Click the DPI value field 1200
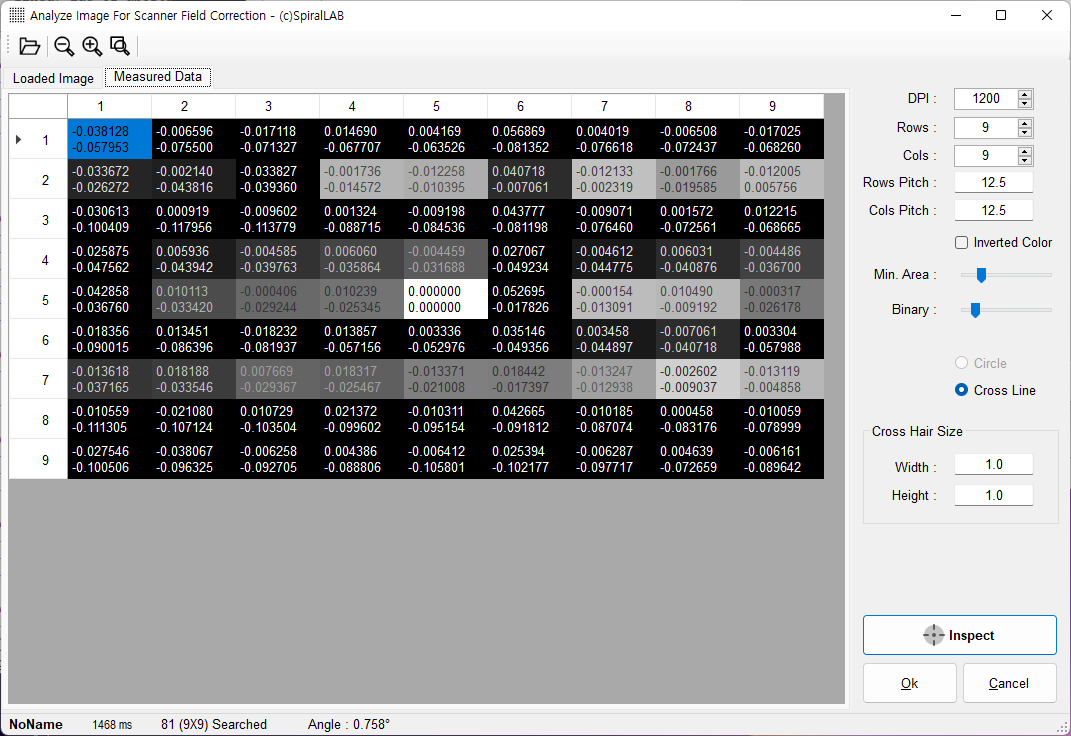The height and width of the screenshot is (736, 1071). pyautogui.click(x=986, y=98)
